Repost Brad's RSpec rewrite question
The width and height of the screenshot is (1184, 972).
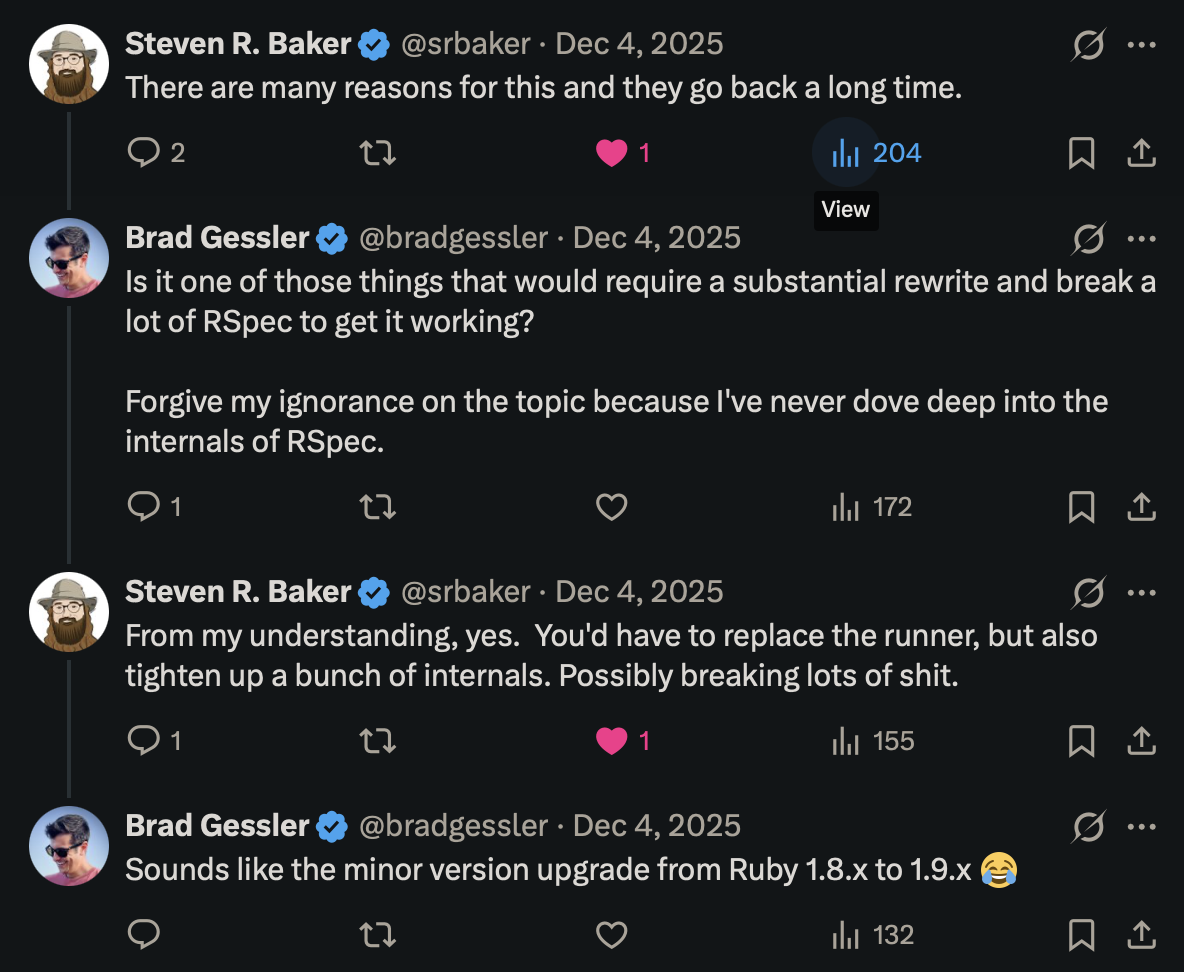[x=378, y=507]
